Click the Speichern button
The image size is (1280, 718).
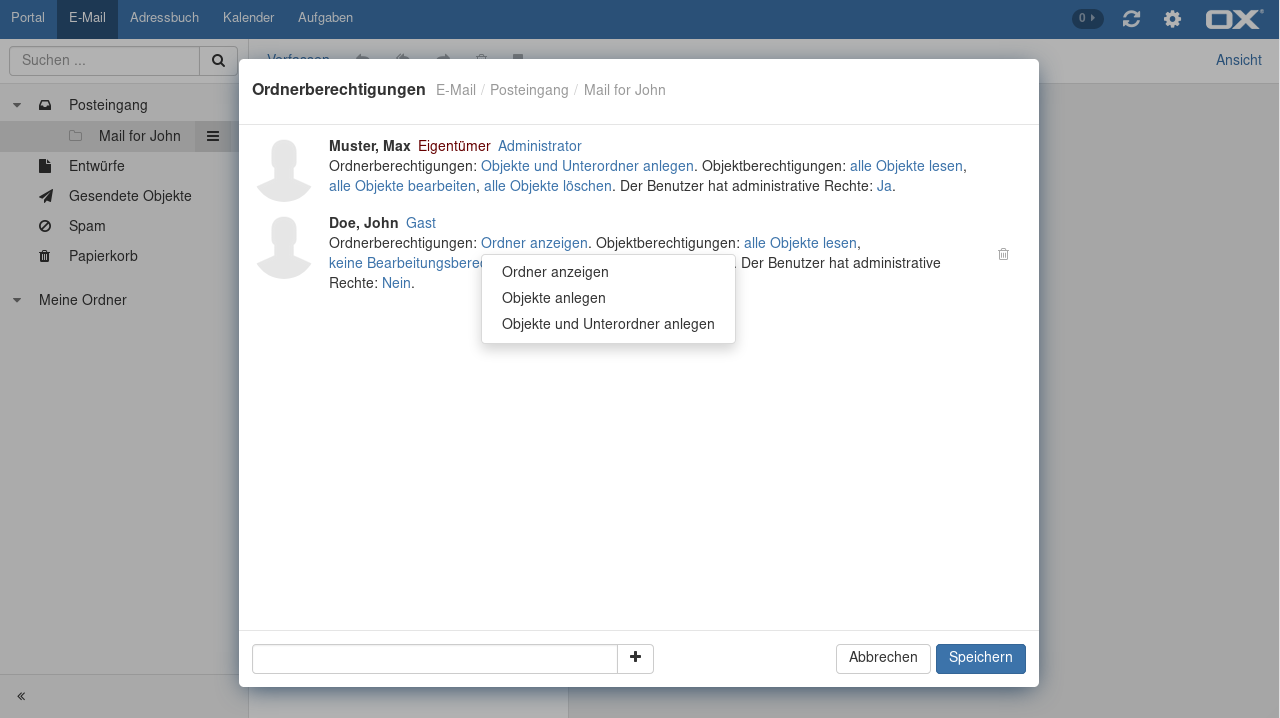(x=980, y=658)
